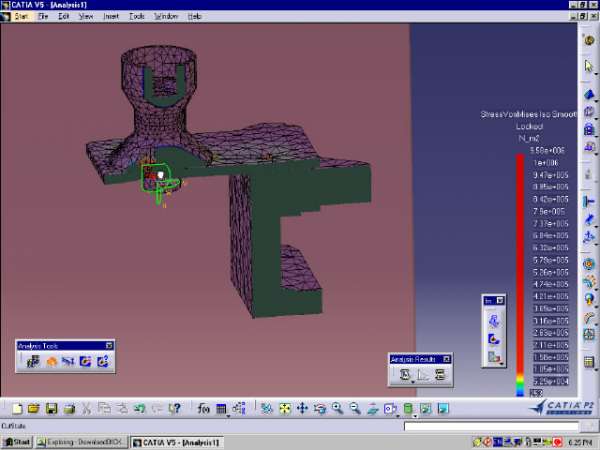Click the Windows Start button

(17, 442)
